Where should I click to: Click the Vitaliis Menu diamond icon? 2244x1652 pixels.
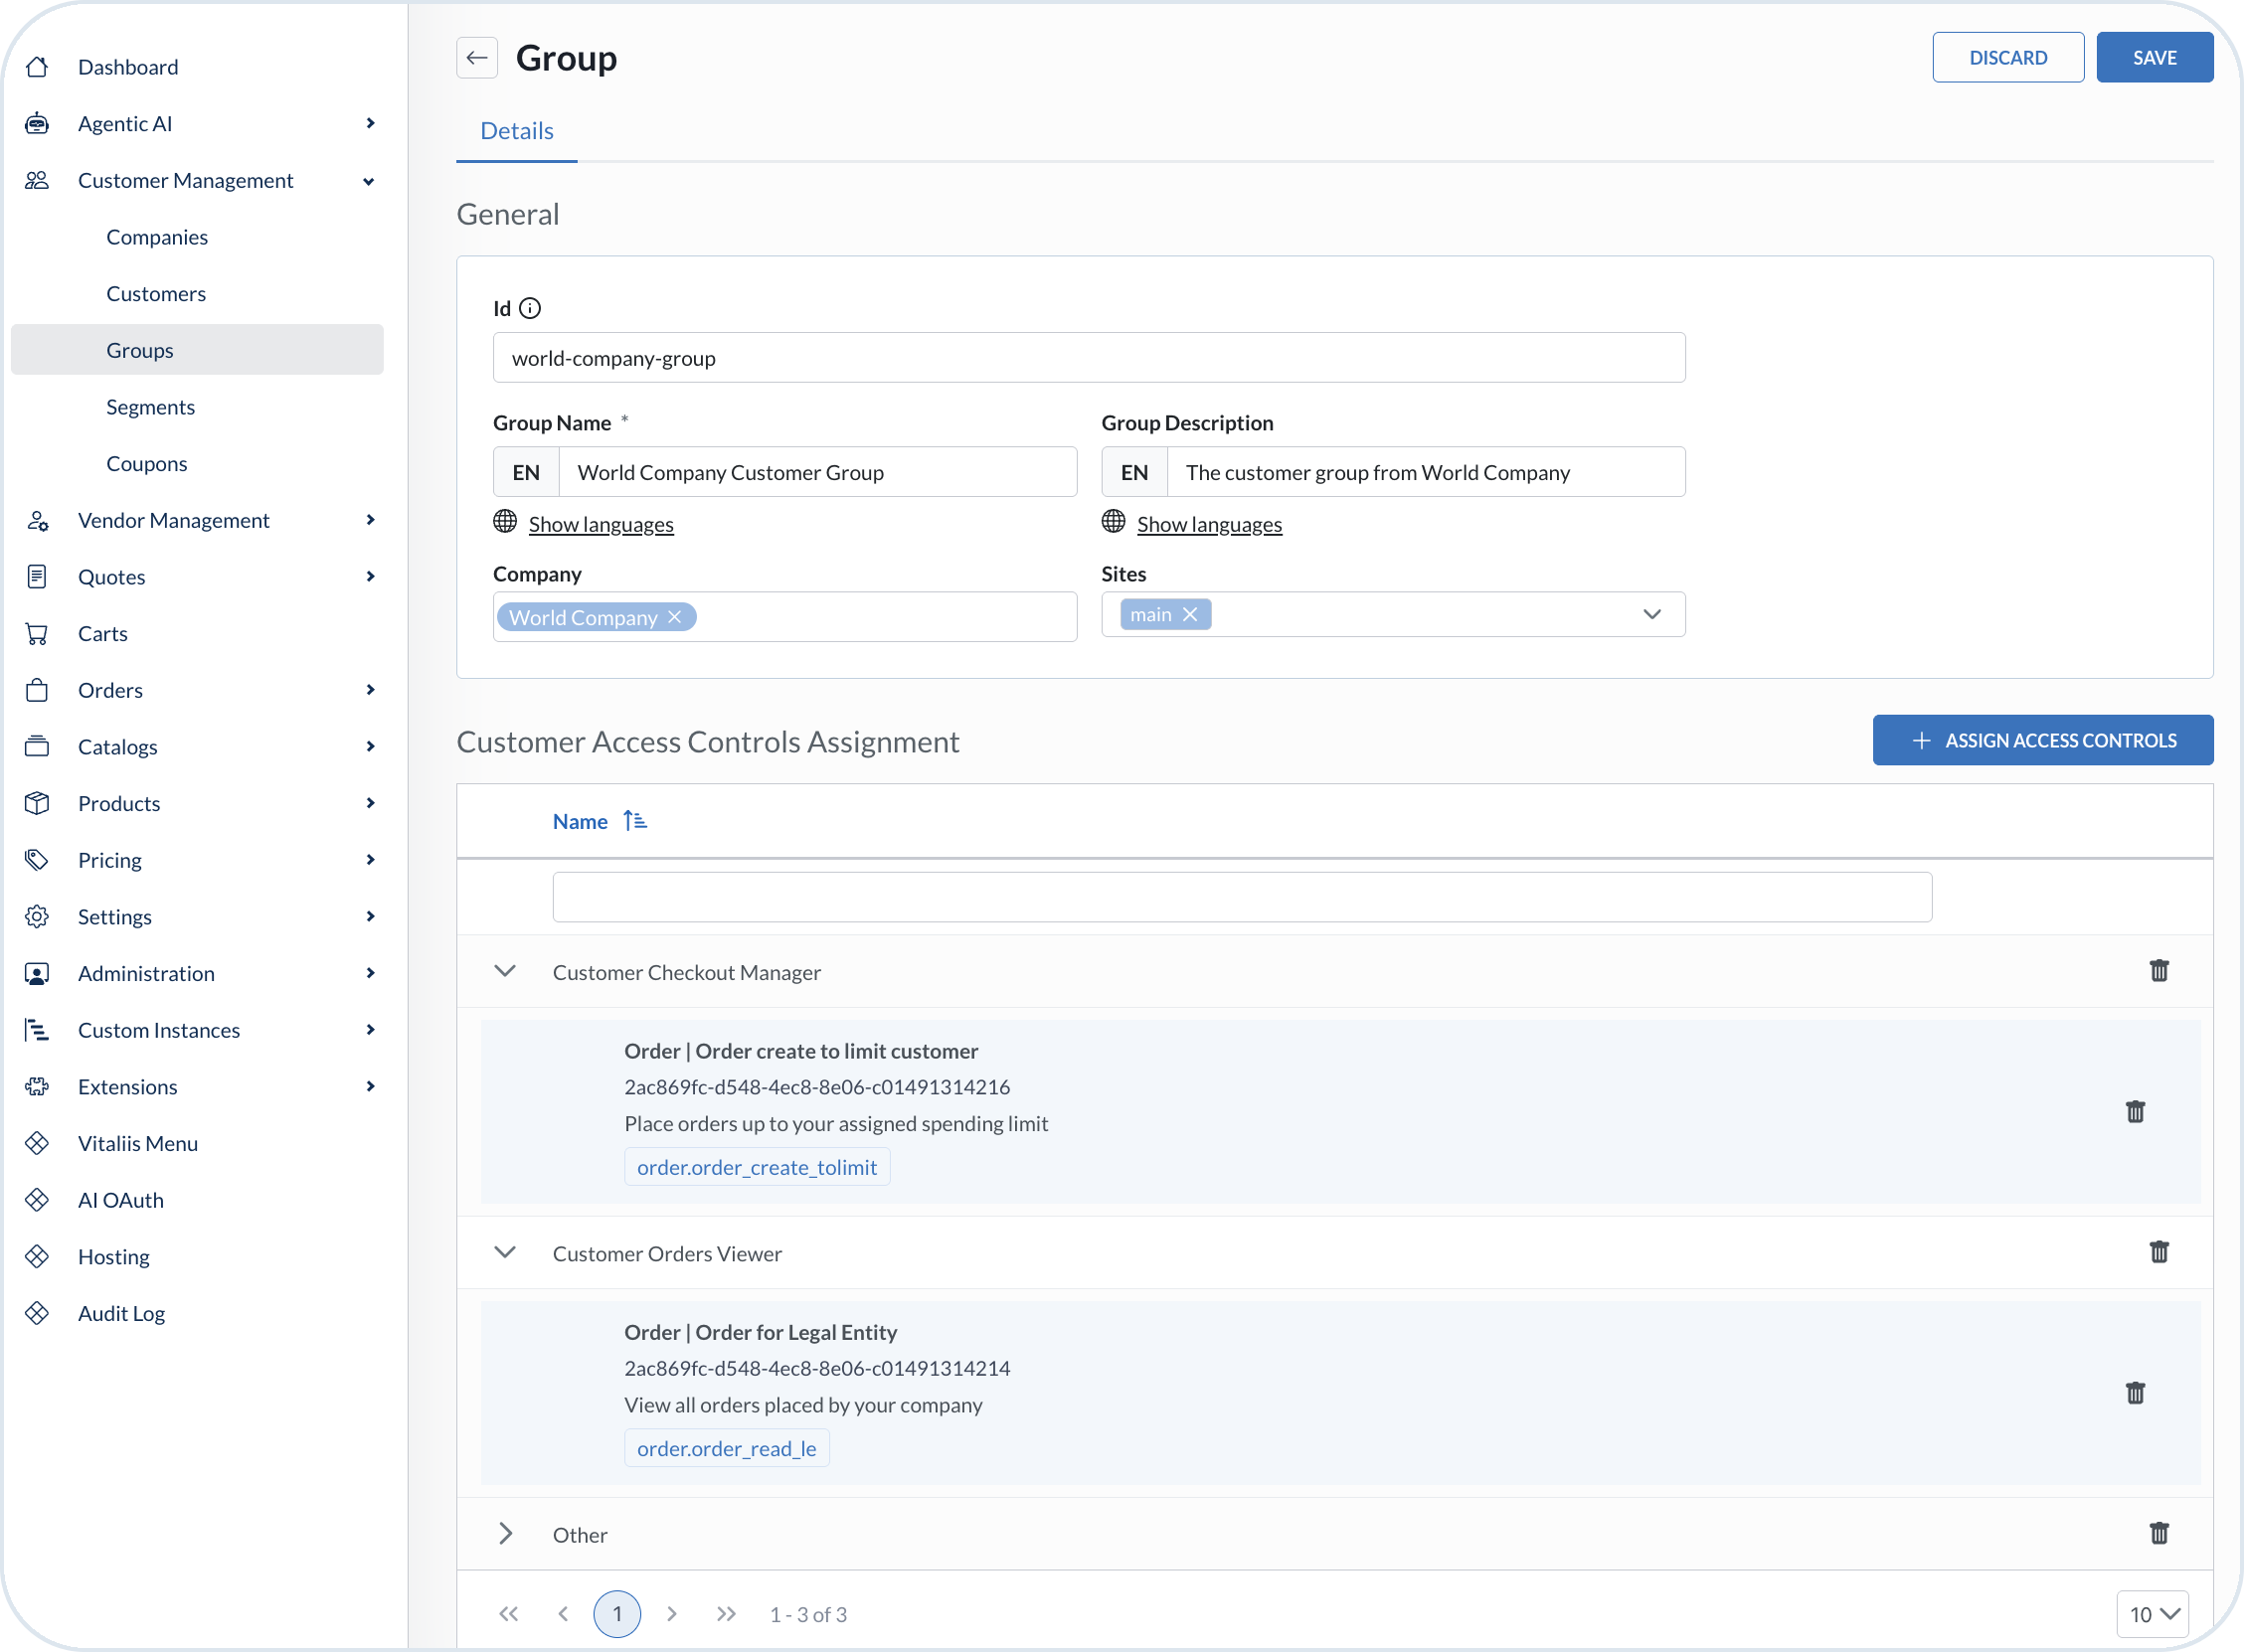click(x=37, y=1144)
